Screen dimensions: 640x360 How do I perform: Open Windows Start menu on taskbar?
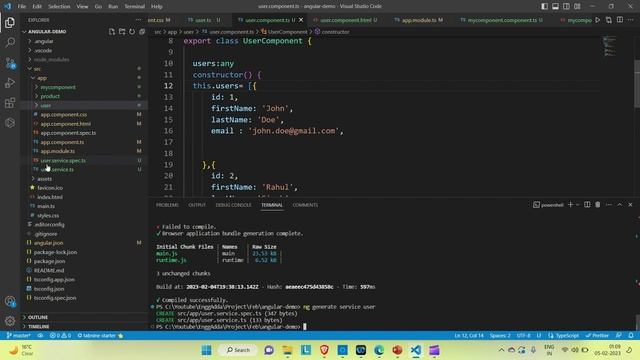[207, 350]
